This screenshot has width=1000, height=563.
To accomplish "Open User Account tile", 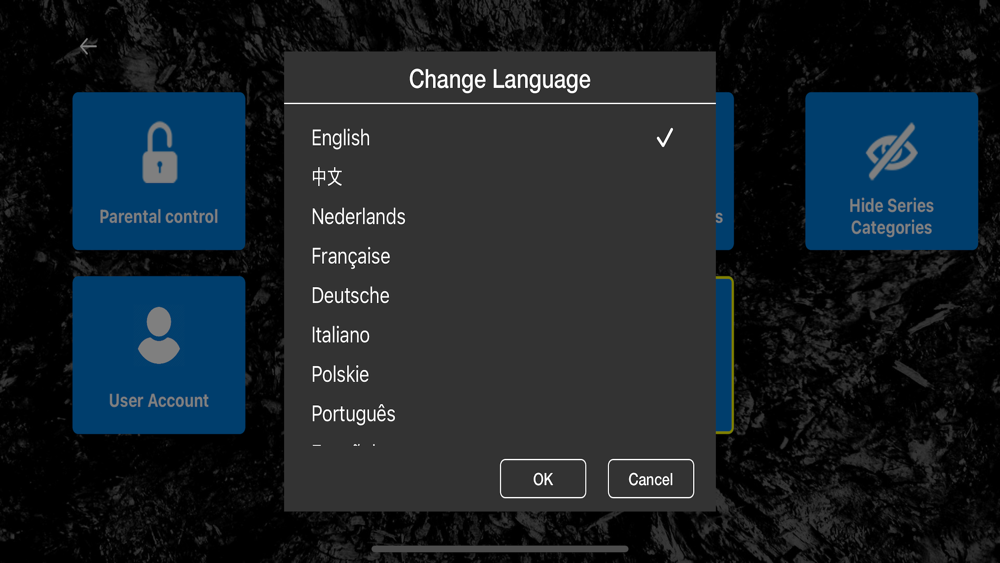I will point(159,355).
